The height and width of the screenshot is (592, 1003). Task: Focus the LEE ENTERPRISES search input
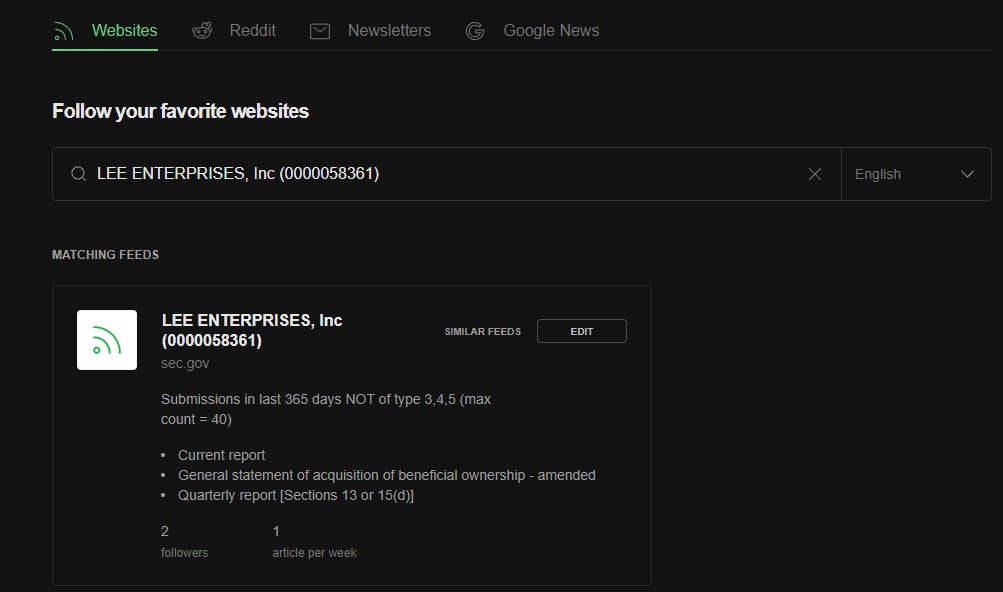446,173
